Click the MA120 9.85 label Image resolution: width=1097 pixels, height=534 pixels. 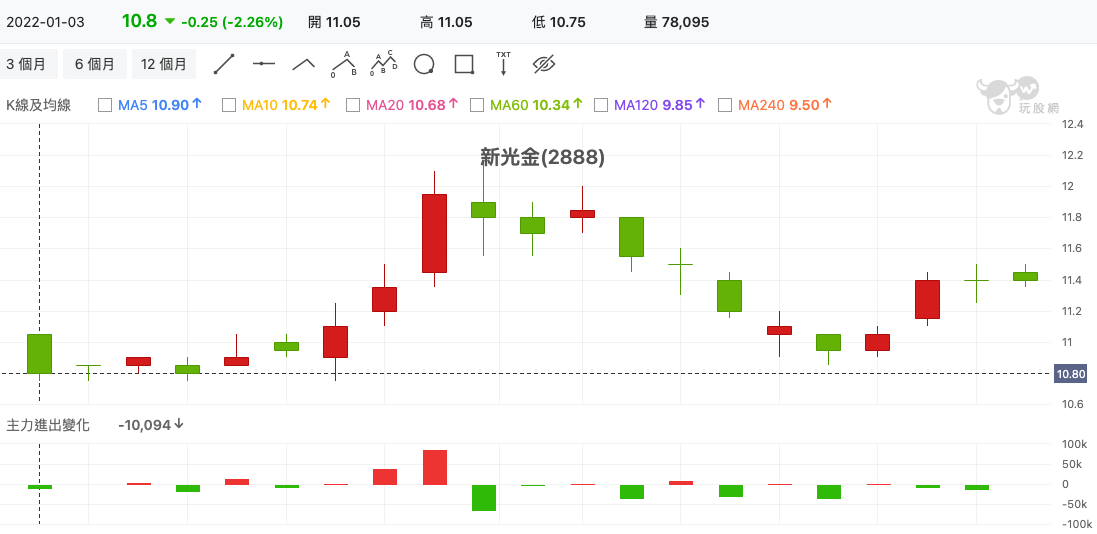click(660, 105)
